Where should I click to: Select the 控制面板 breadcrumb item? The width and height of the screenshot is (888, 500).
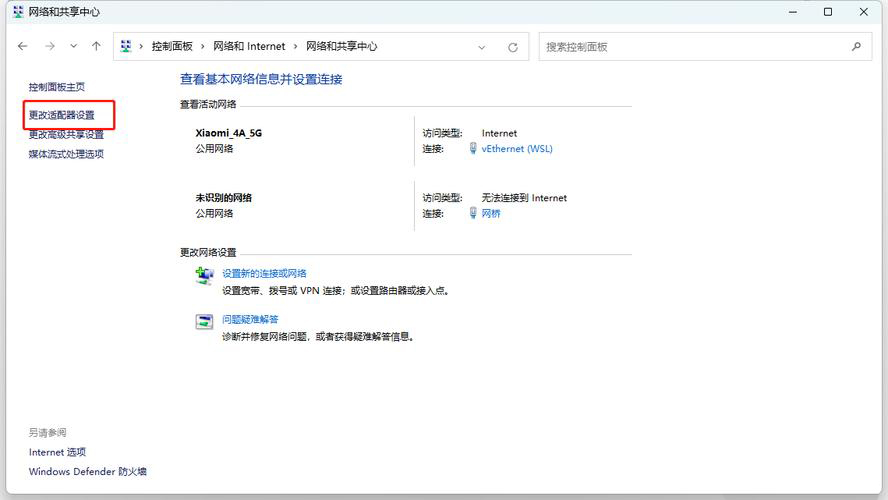point(172,46)
